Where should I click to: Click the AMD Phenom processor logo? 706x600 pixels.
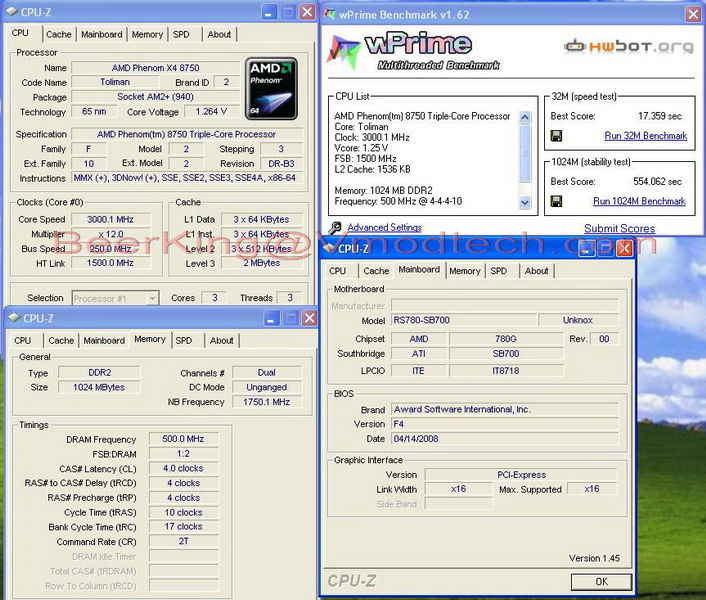271,89
